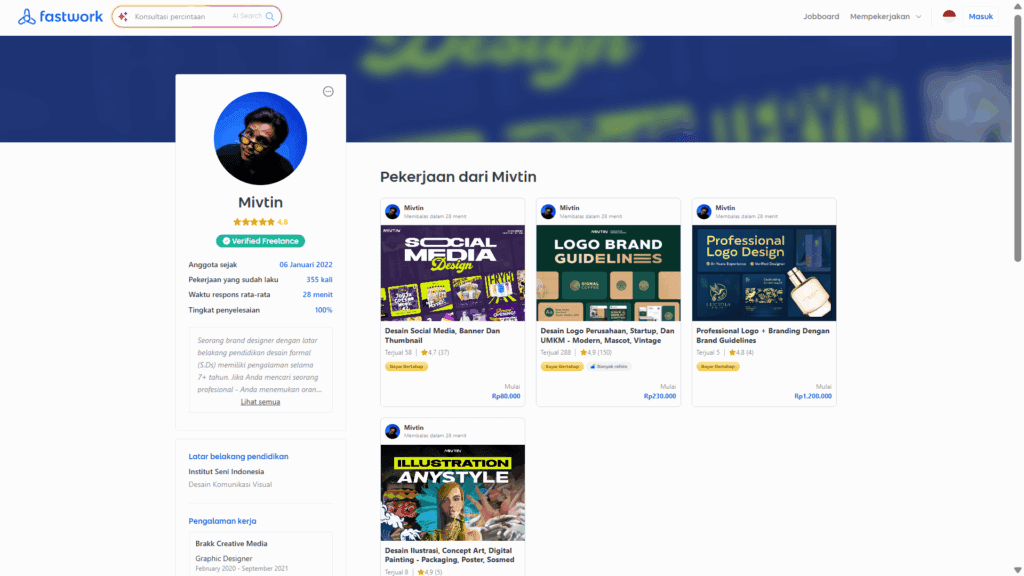
Task: Expand the Mempekerjakan dropdown
Action: 878,16
